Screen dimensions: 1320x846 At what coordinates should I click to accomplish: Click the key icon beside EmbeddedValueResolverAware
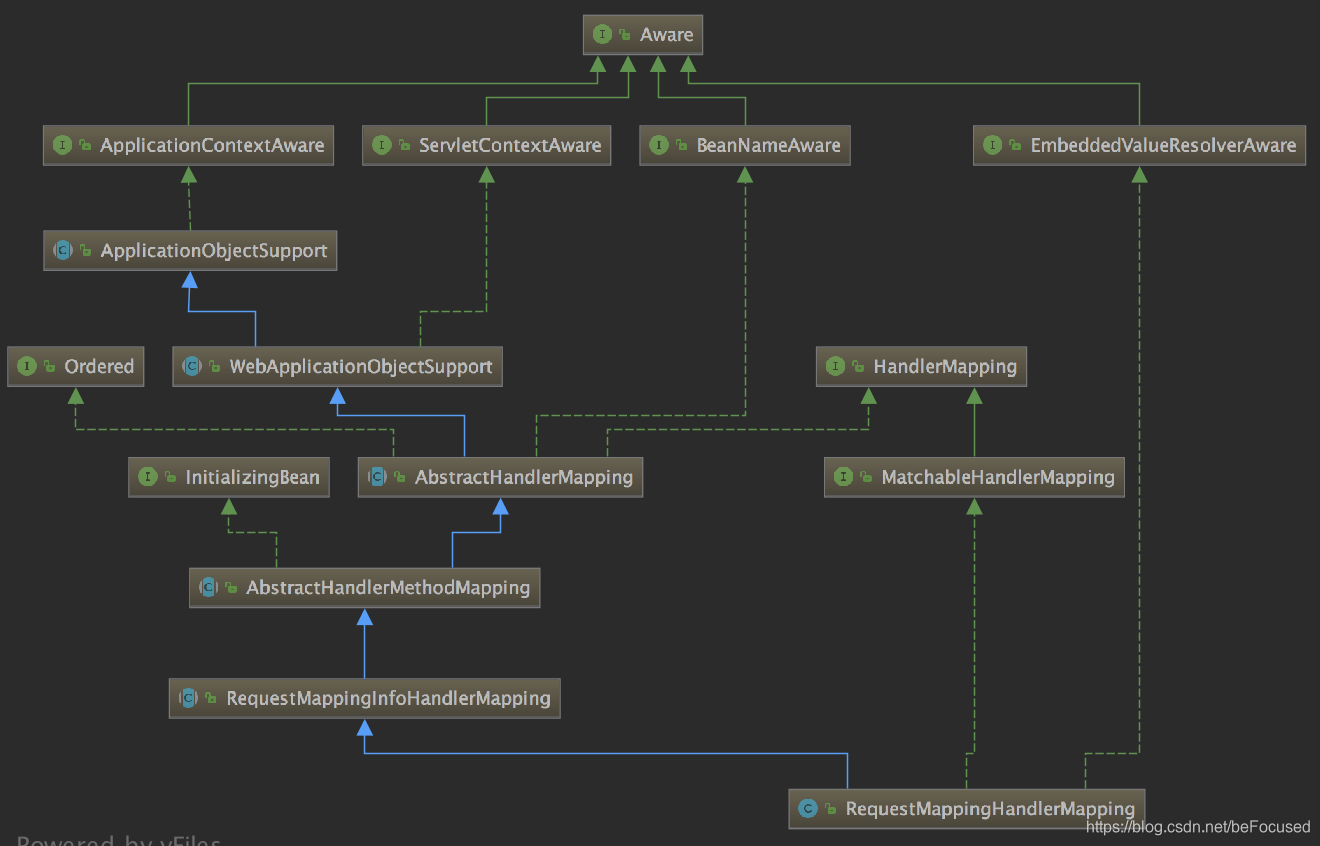click(1014, 145)
